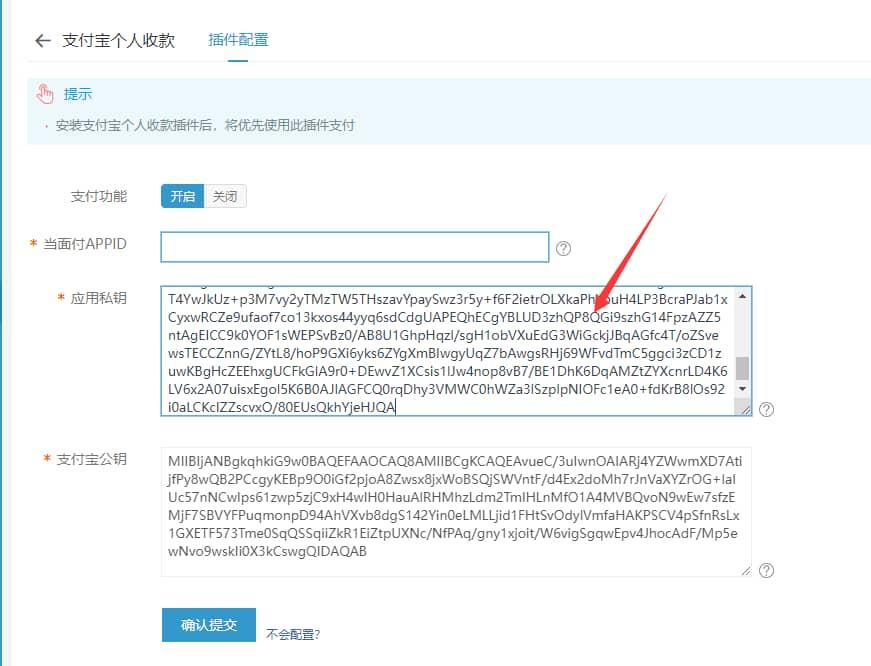Click the back arrow beside 支付宝个人收款
Image resolution: width=871 pixels, height=666 pixels.
click(43, 41)
